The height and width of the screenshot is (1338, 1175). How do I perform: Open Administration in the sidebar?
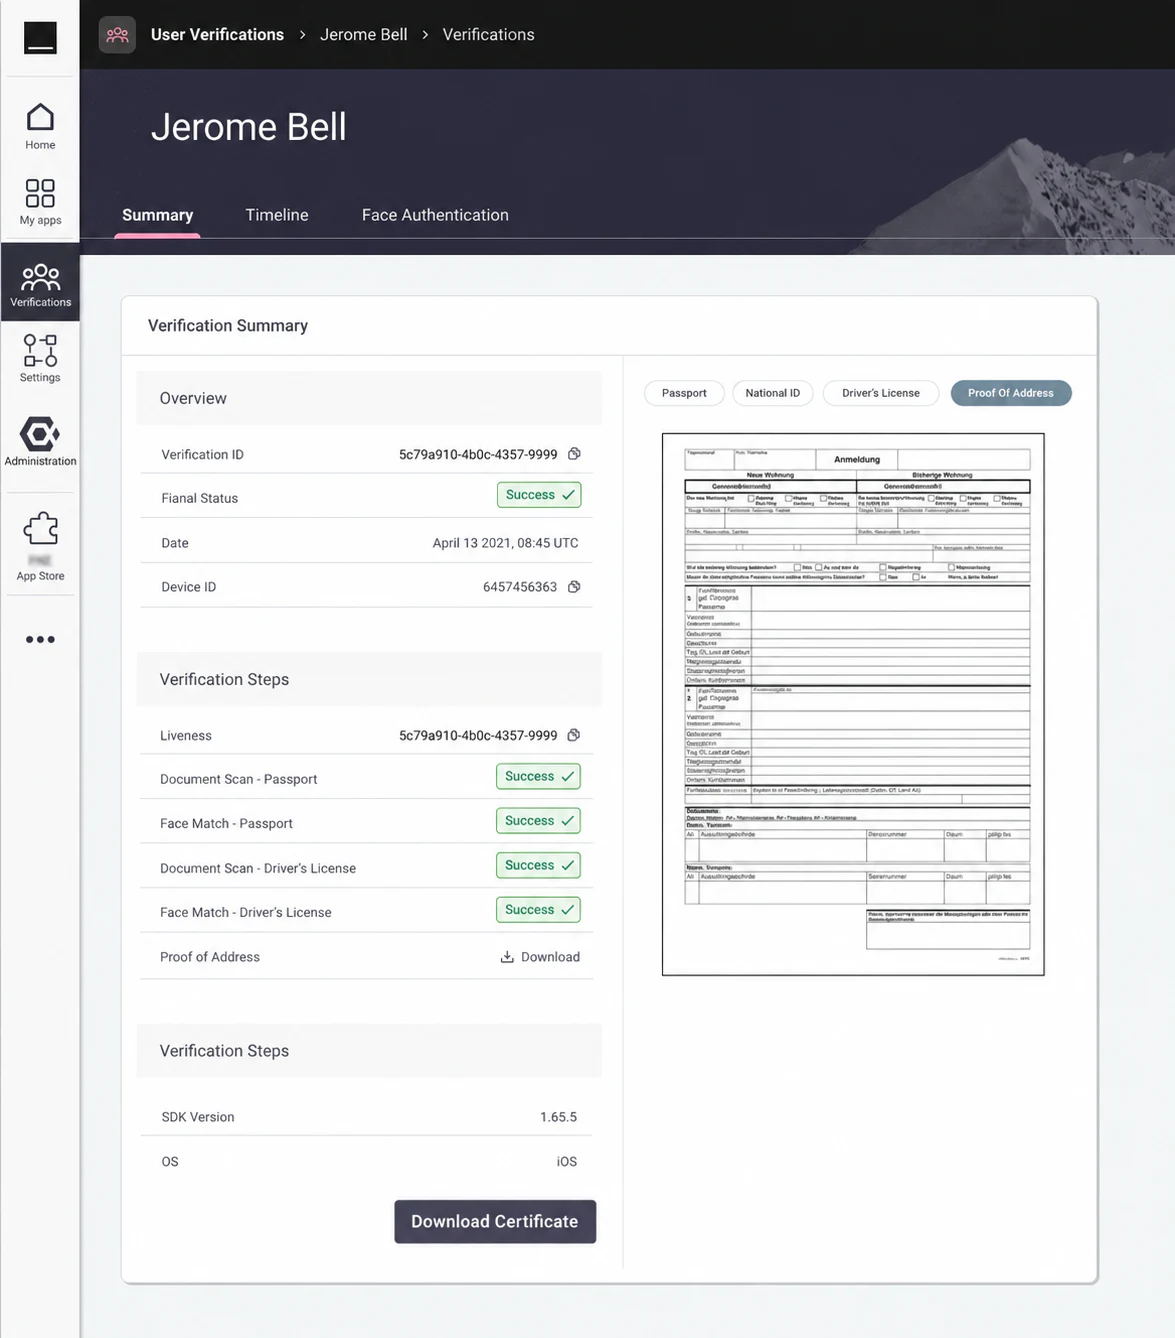point(40,442)
